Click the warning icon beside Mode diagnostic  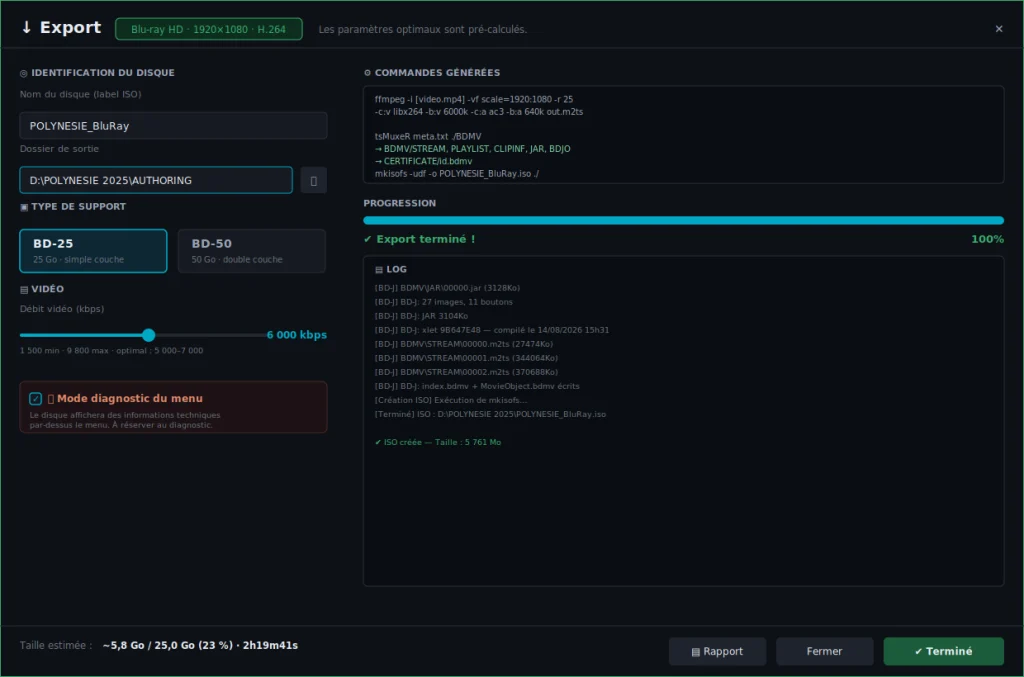click(51, 399)
